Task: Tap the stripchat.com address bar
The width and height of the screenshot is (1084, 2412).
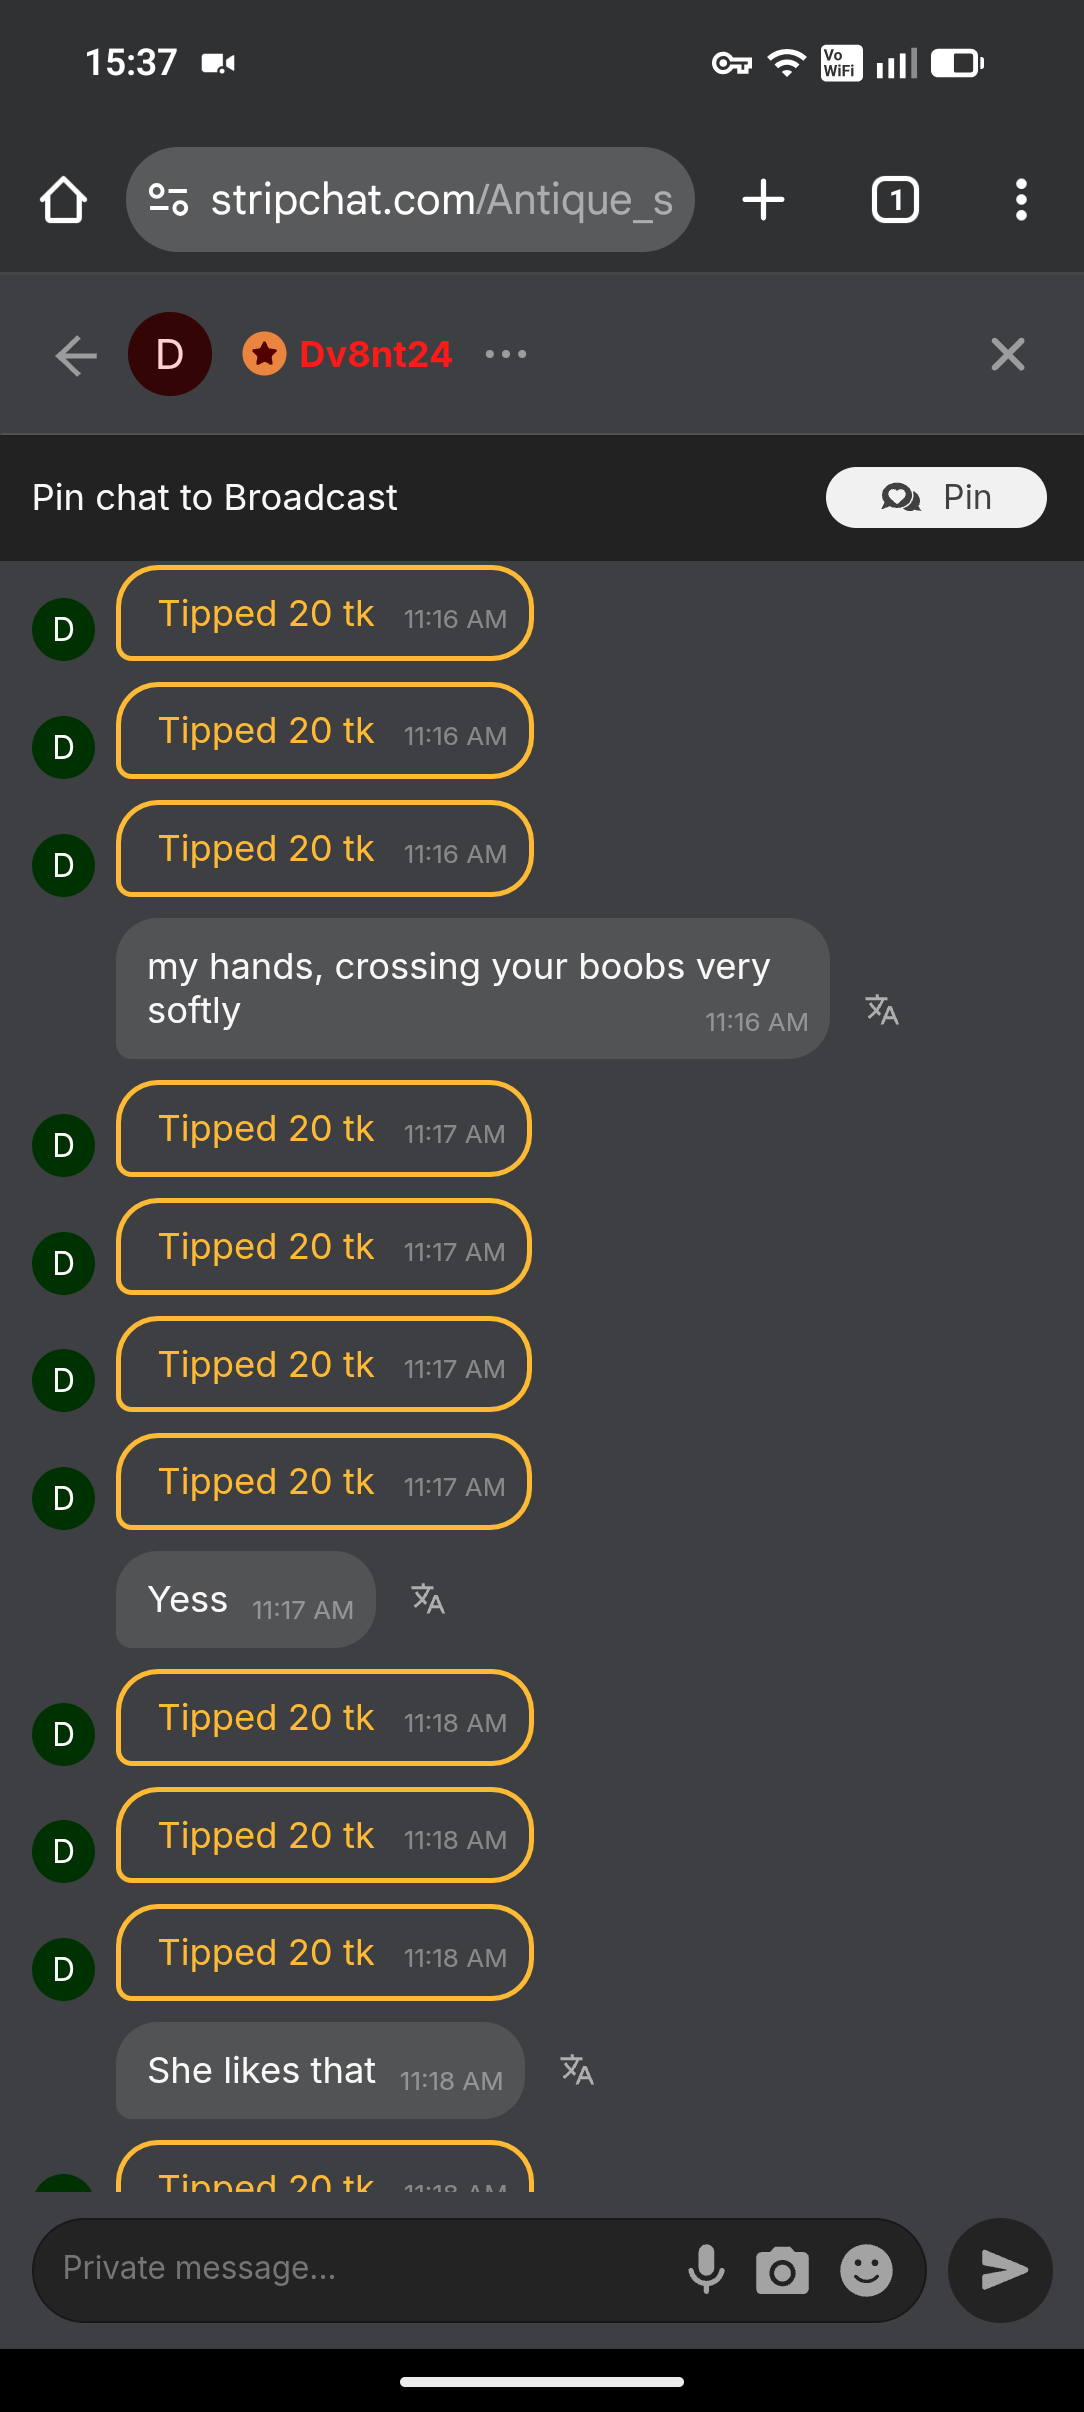Action: [x=440, y=200]
